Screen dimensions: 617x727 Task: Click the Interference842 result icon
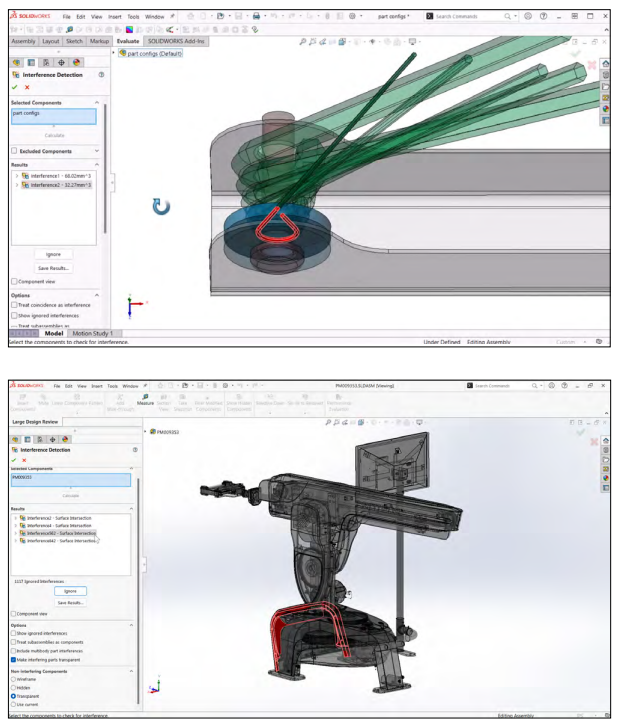(22, 541)
